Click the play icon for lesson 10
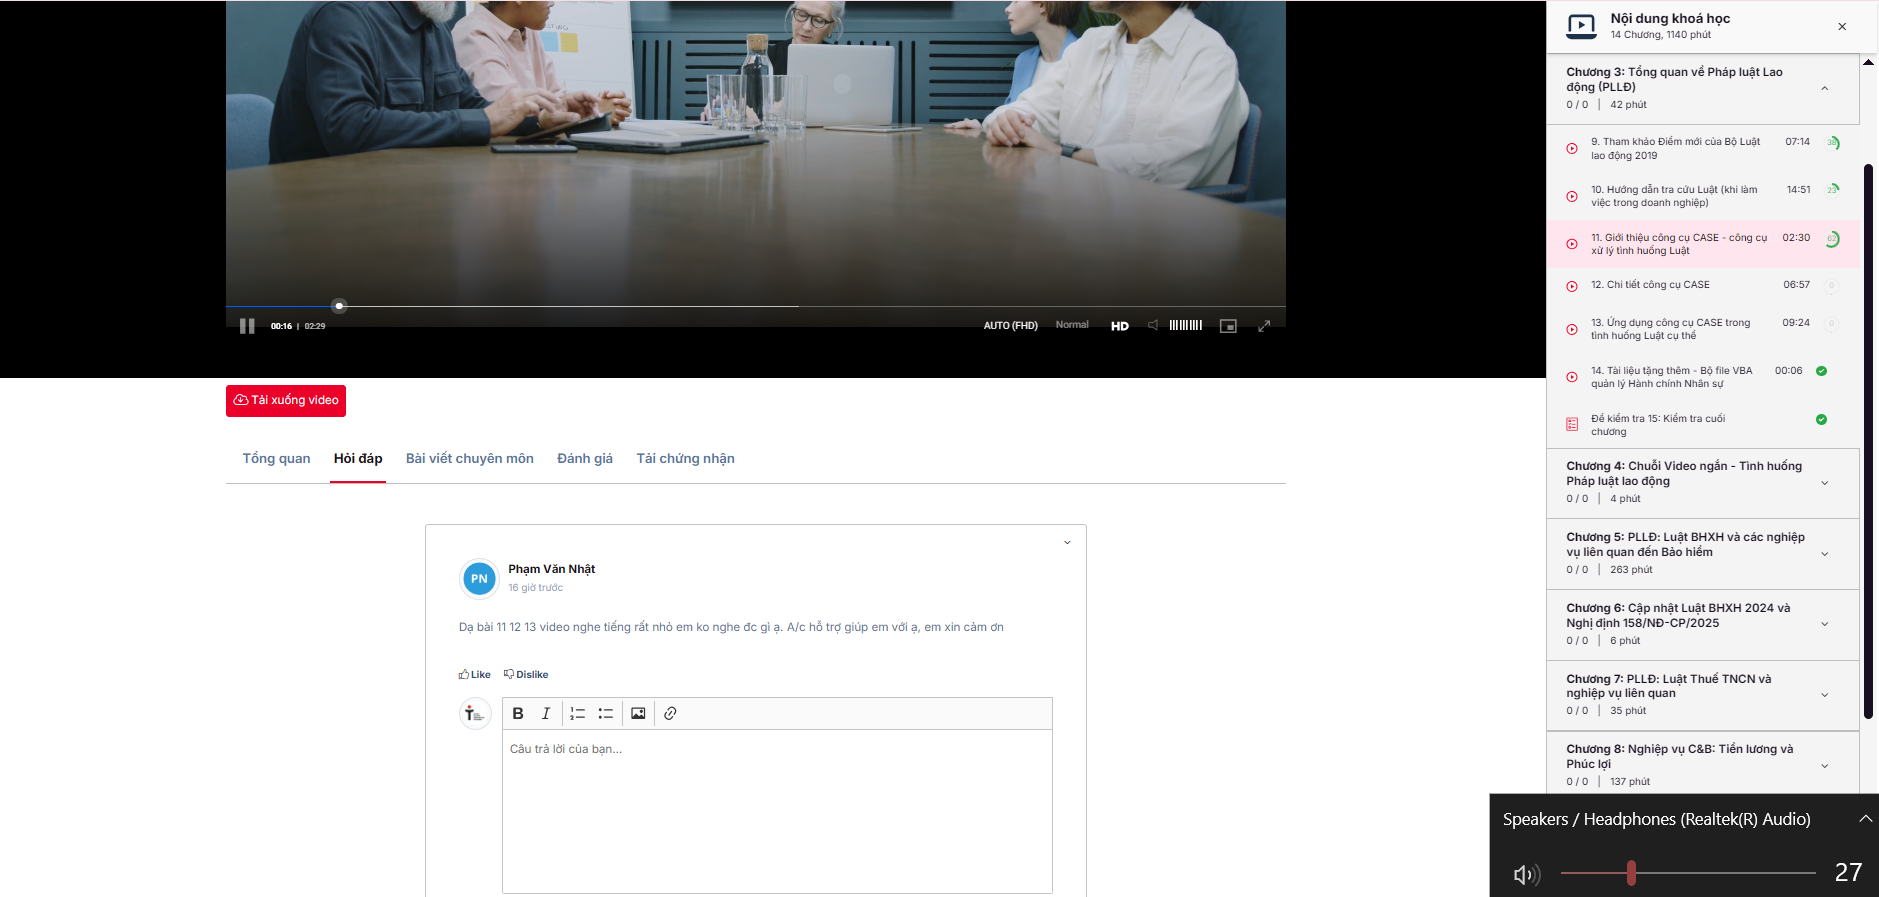This screenshot has height=897, width=1879. (x=1572, y=197)
